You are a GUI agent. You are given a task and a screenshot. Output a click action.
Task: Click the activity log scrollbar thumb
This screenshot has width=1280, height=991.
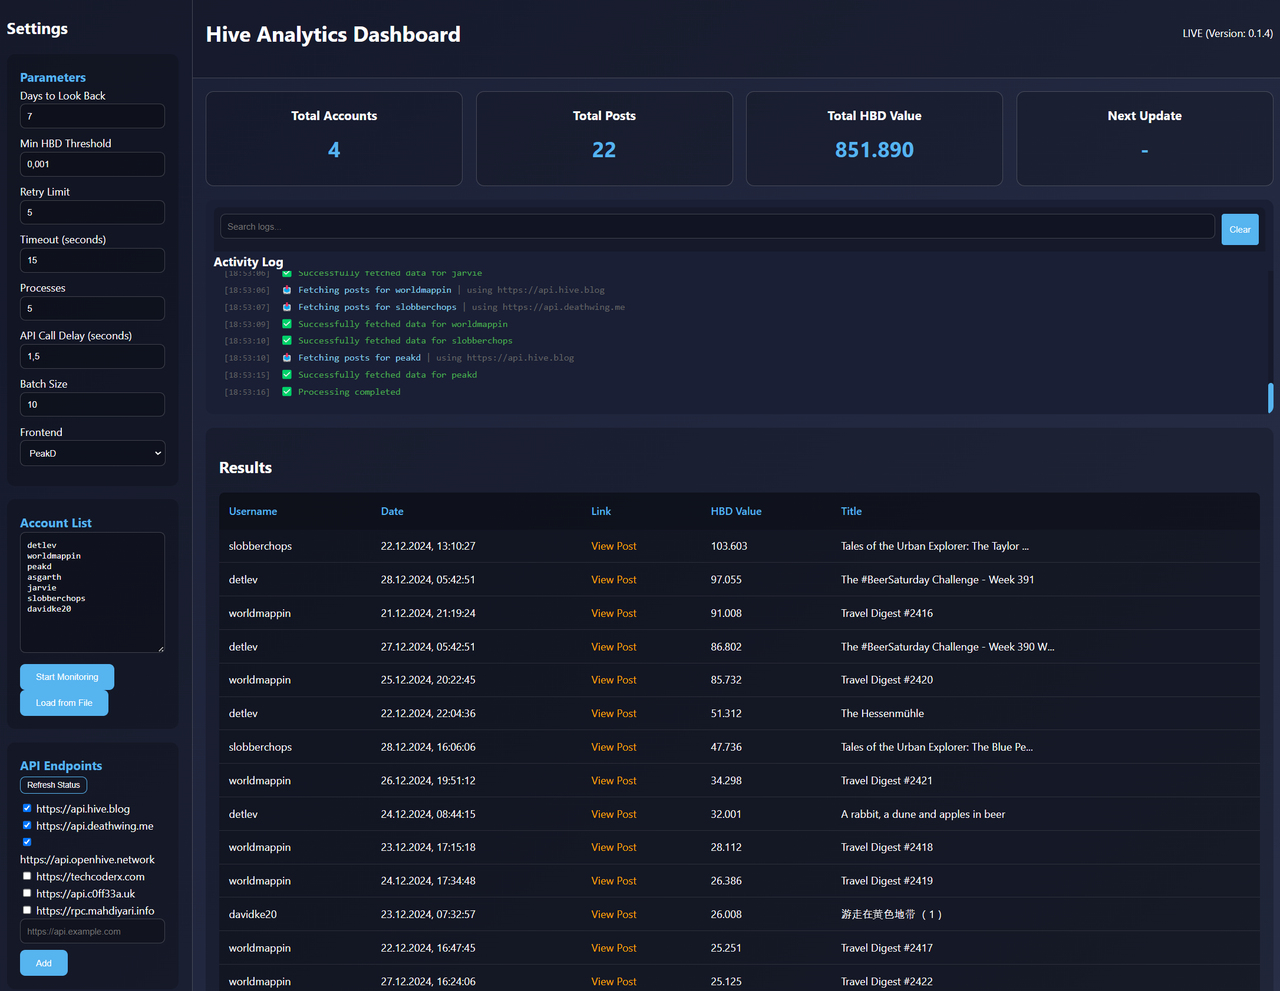(x=1270, y=397)
